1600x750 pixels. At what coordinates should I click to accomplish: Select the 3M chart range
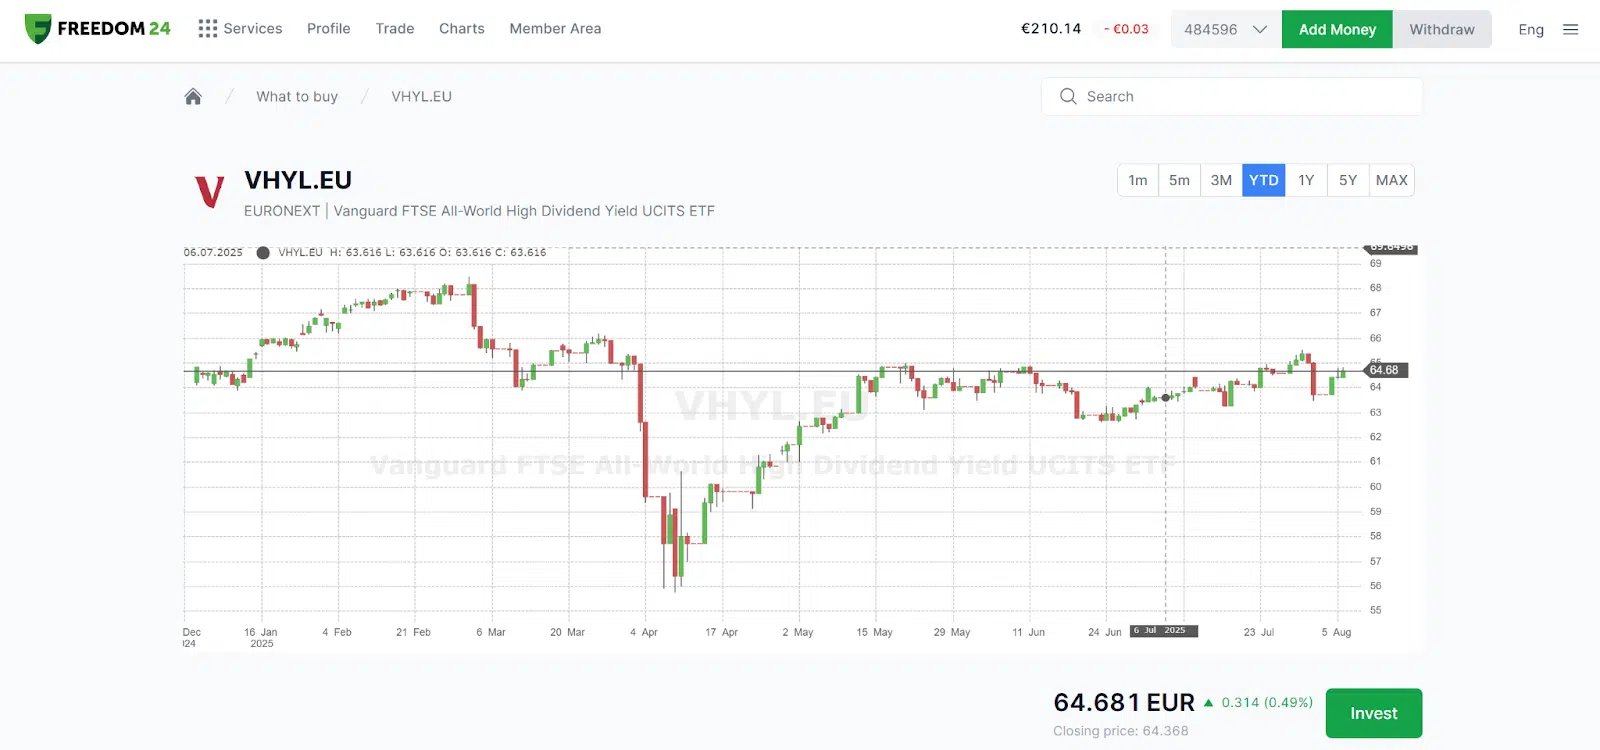[x=1221, y=180]
